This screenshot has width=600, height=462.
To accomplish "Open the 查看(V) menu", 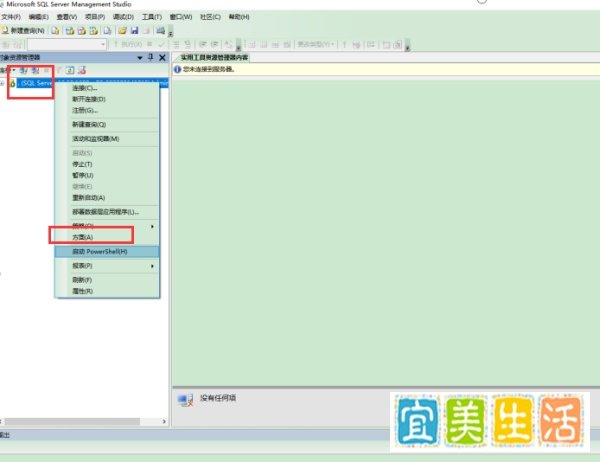I will (x=67, y=17).
